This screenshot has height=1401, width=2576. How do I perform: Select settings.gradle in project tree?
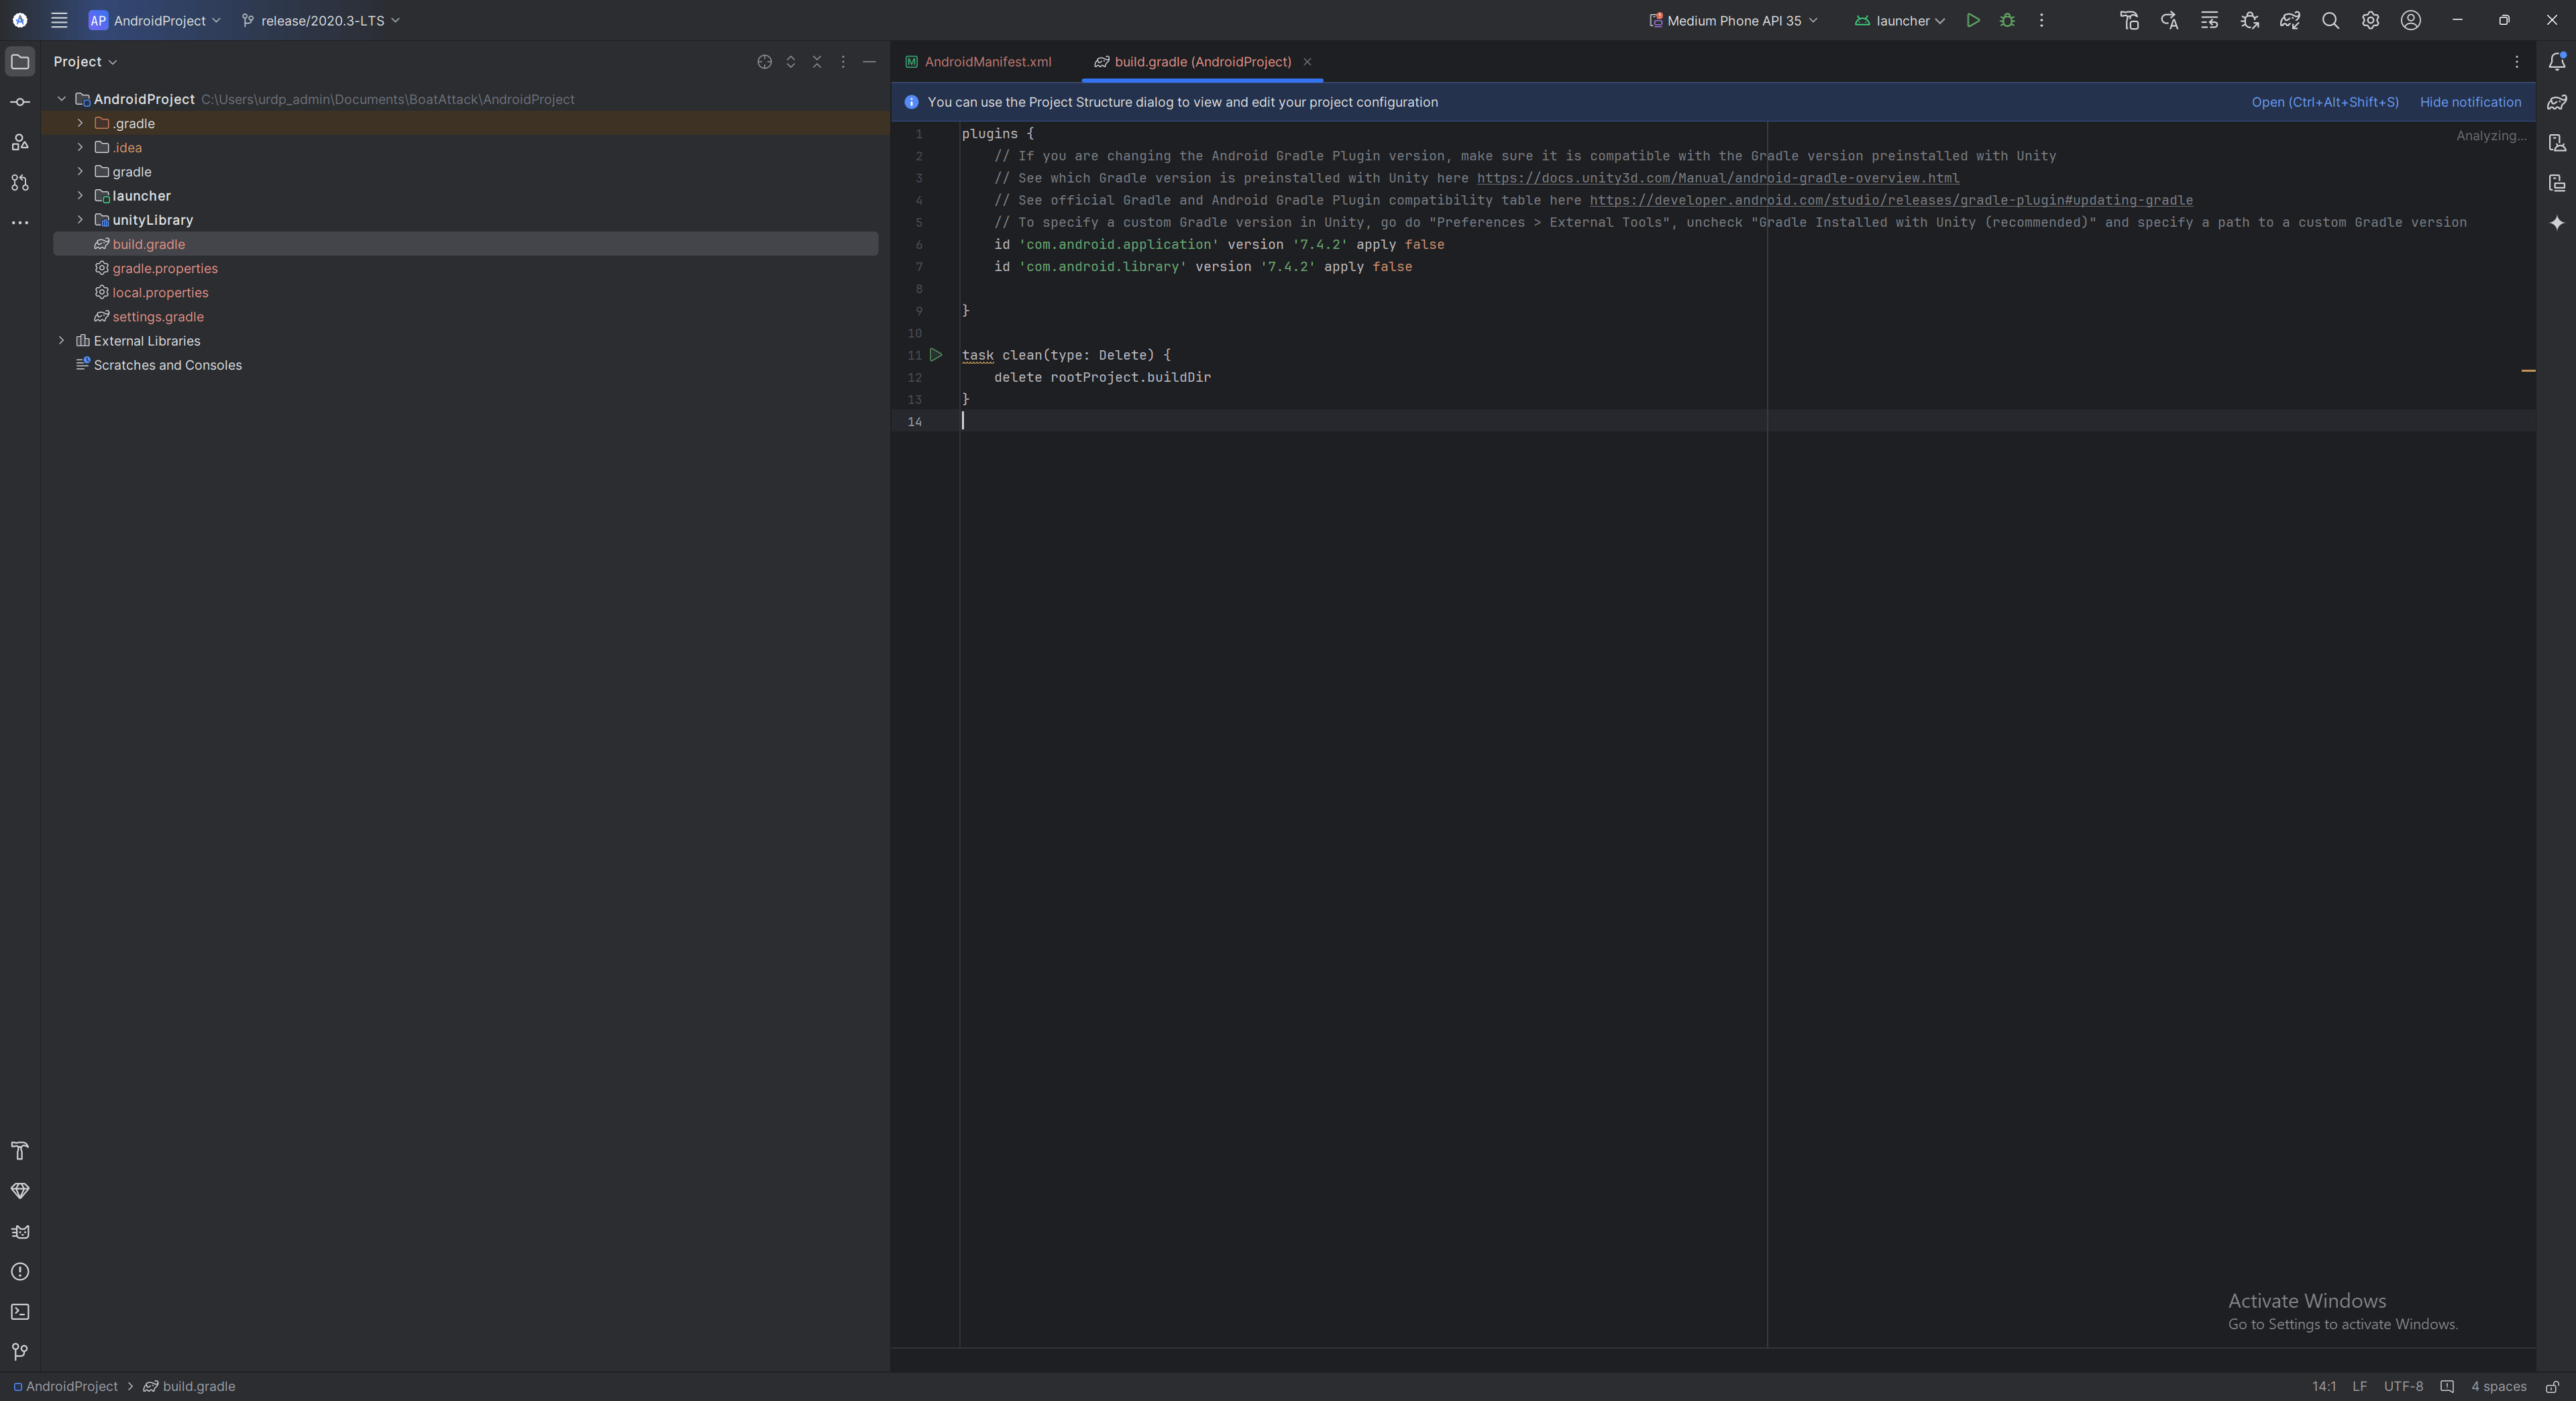point(158,317)
